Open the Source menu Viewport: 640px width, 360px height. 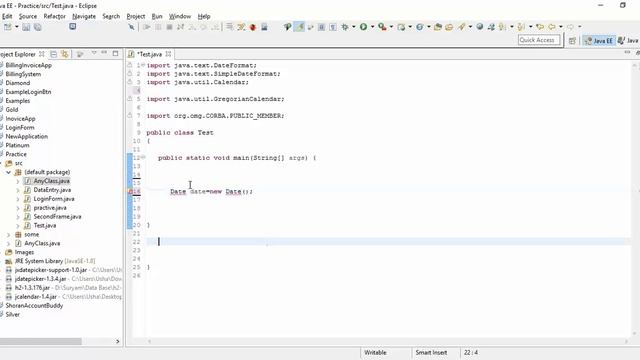click(28, 16)
